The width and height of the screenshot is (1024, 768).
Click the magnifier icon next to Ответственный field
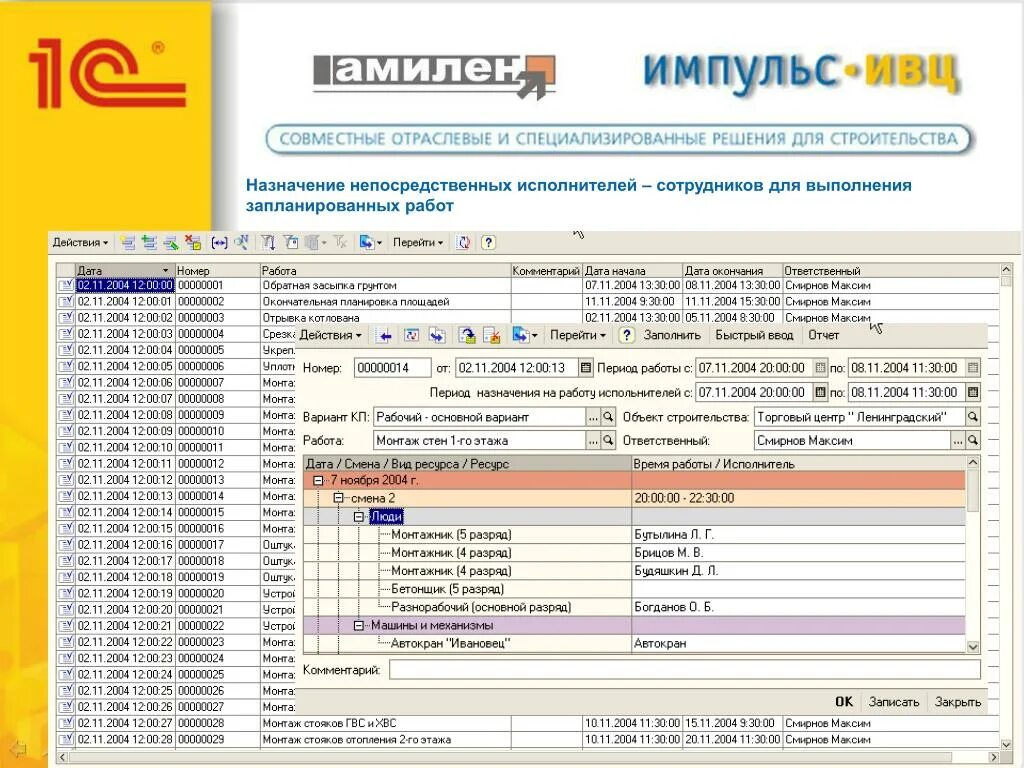[973, 441]
